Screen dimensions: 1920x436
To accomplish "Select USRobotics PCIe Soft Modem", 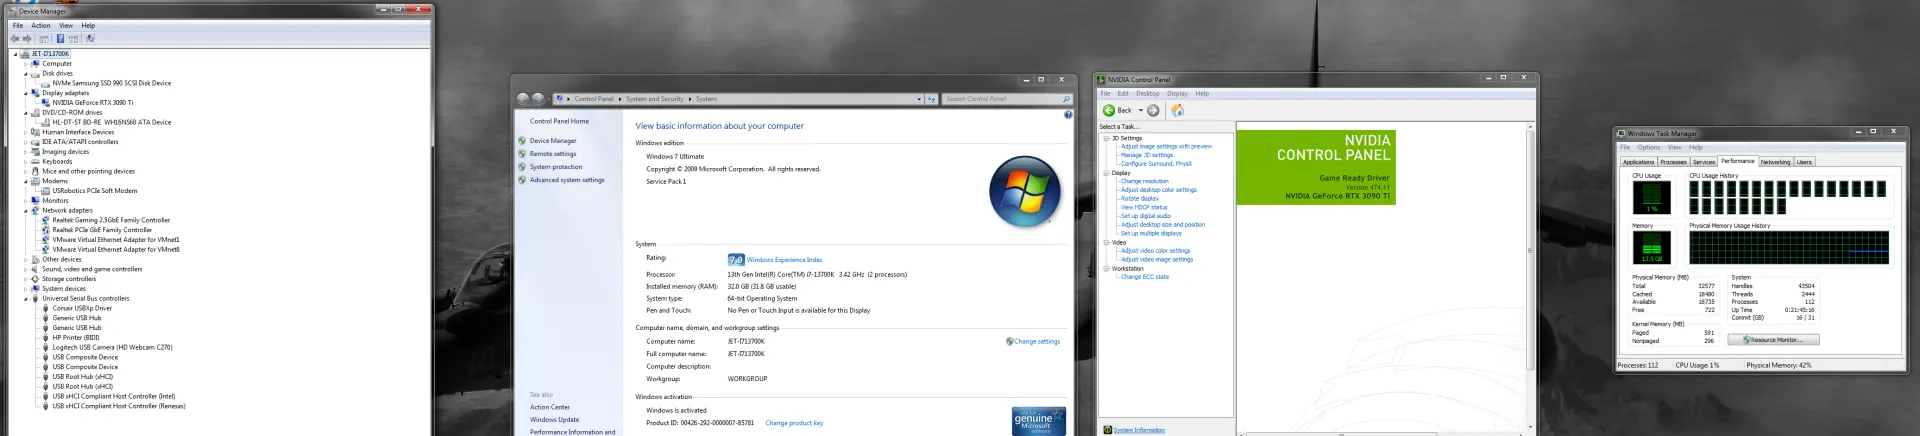I will click(x=95, y=191).
